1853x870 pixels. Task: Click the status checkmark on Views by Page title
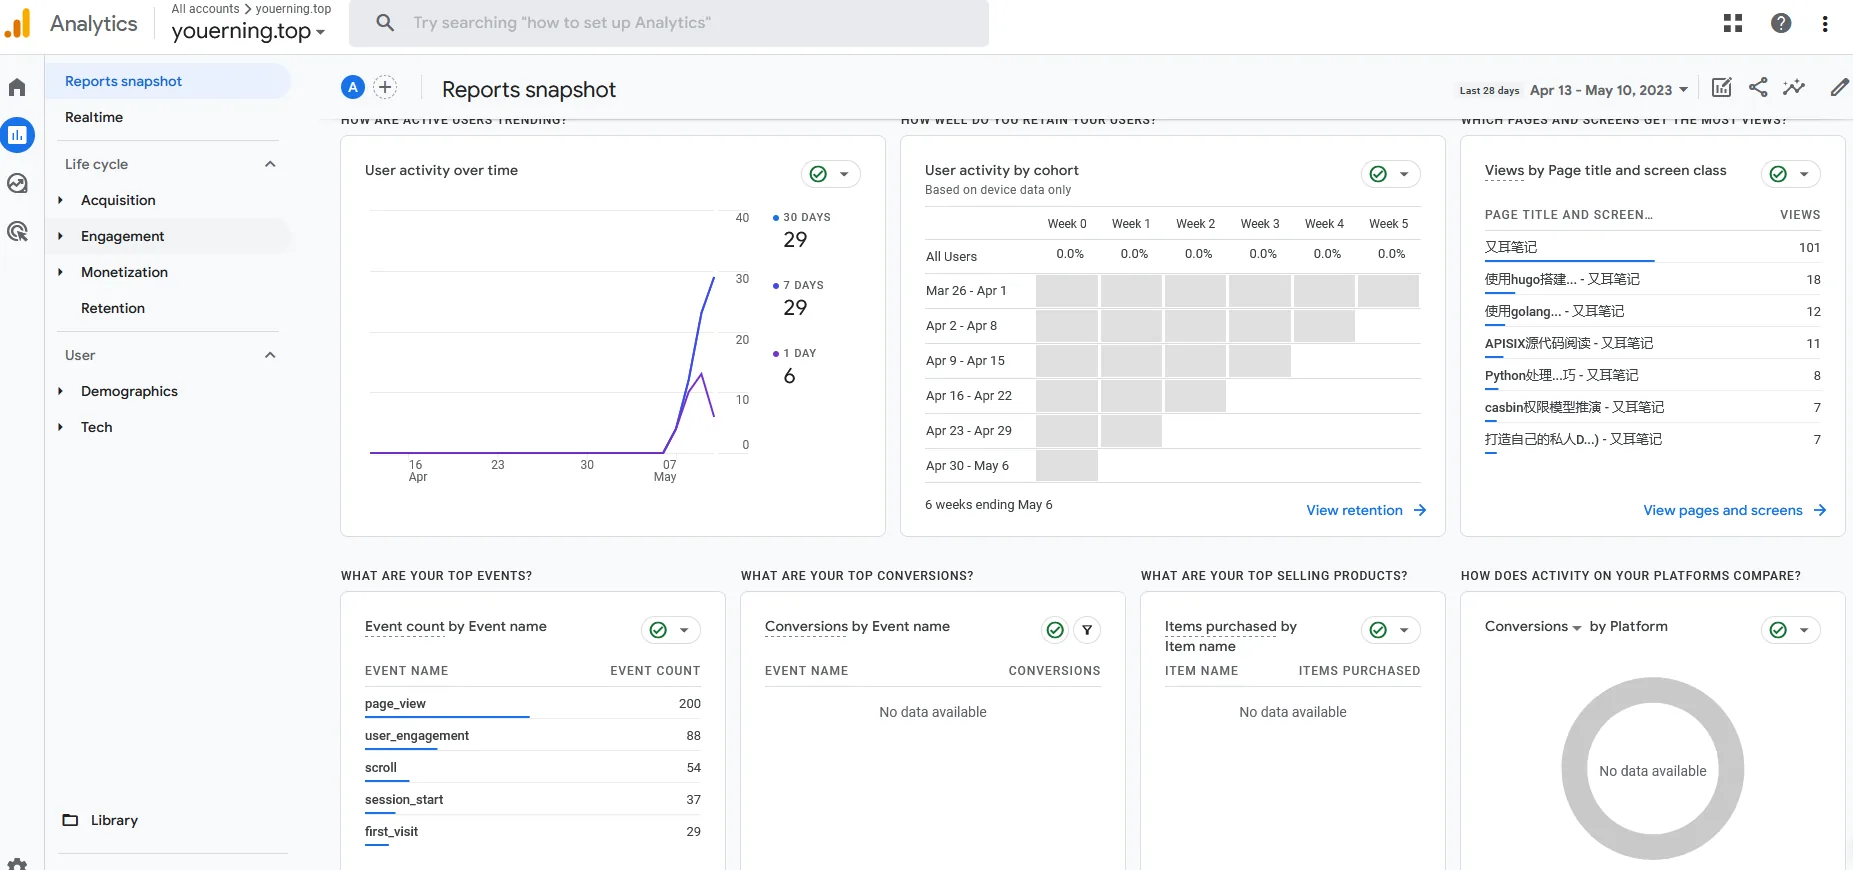coord(1778,174)
